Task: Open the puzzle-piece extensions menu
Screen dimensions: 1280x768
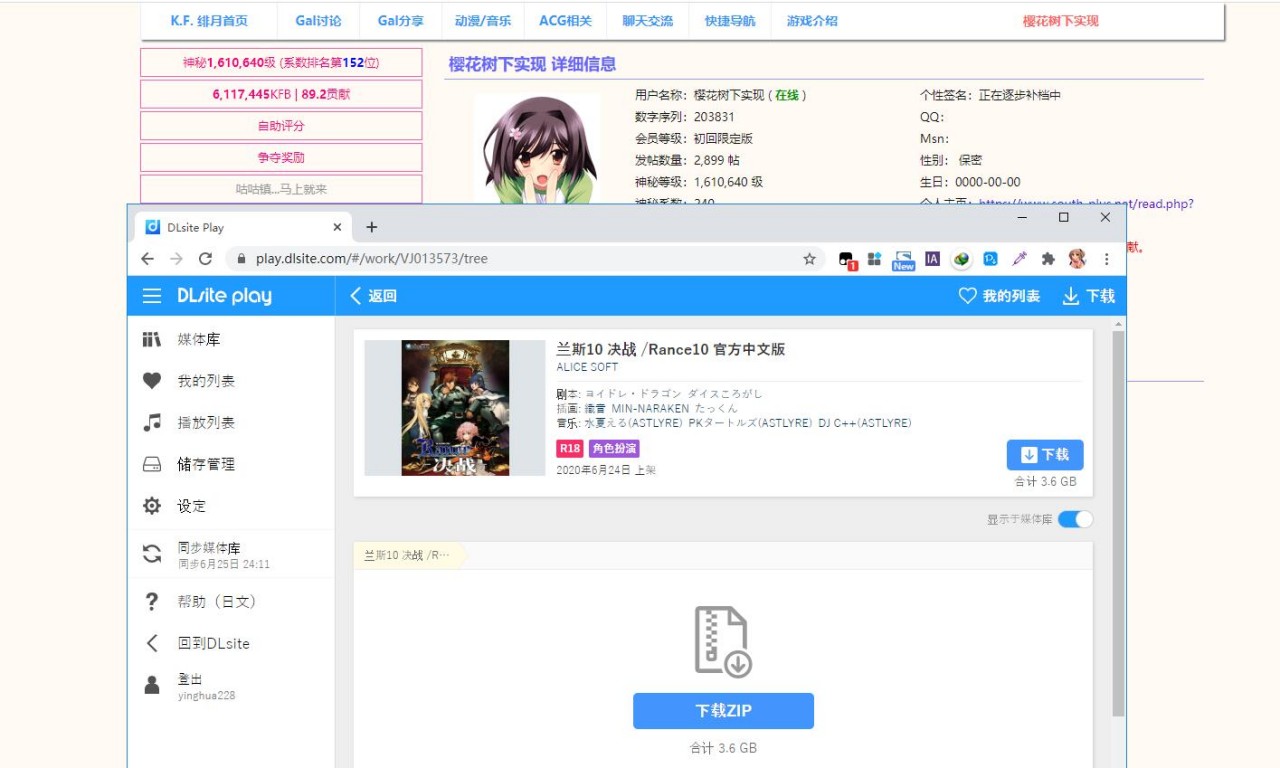Action: [1048, 259]
